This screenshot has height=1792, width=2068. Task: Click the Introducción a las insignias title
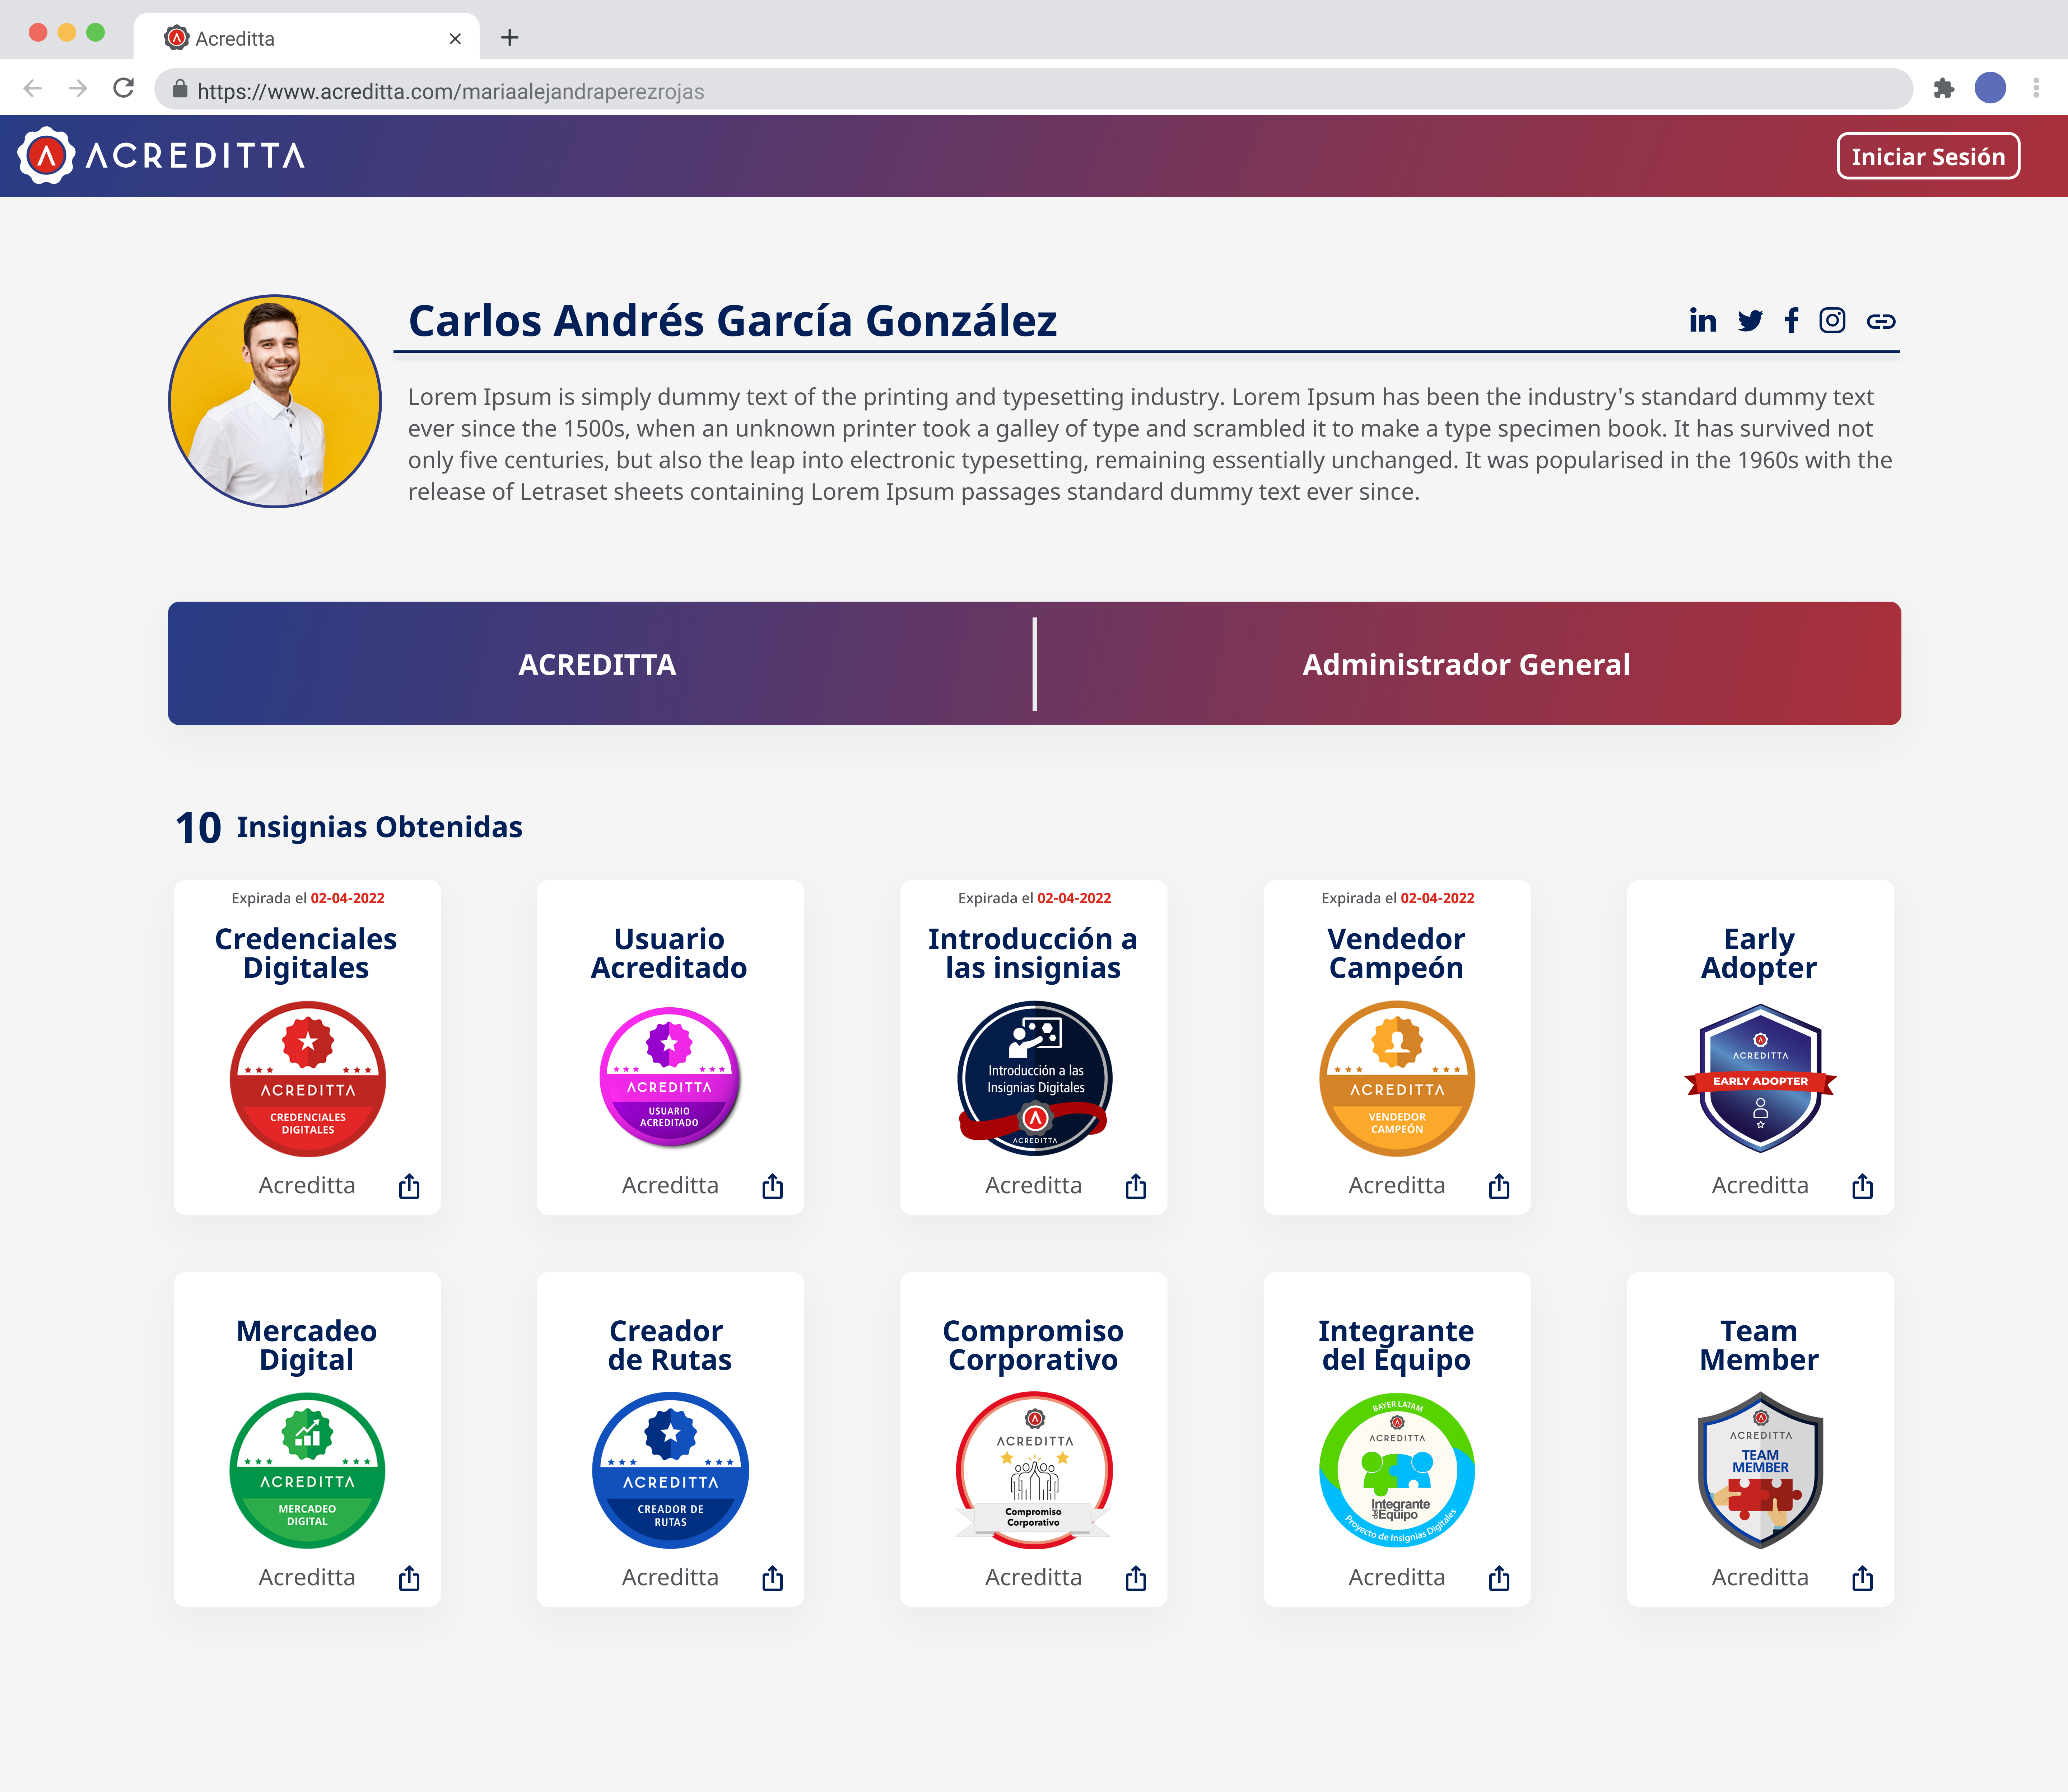[1033, 953]
